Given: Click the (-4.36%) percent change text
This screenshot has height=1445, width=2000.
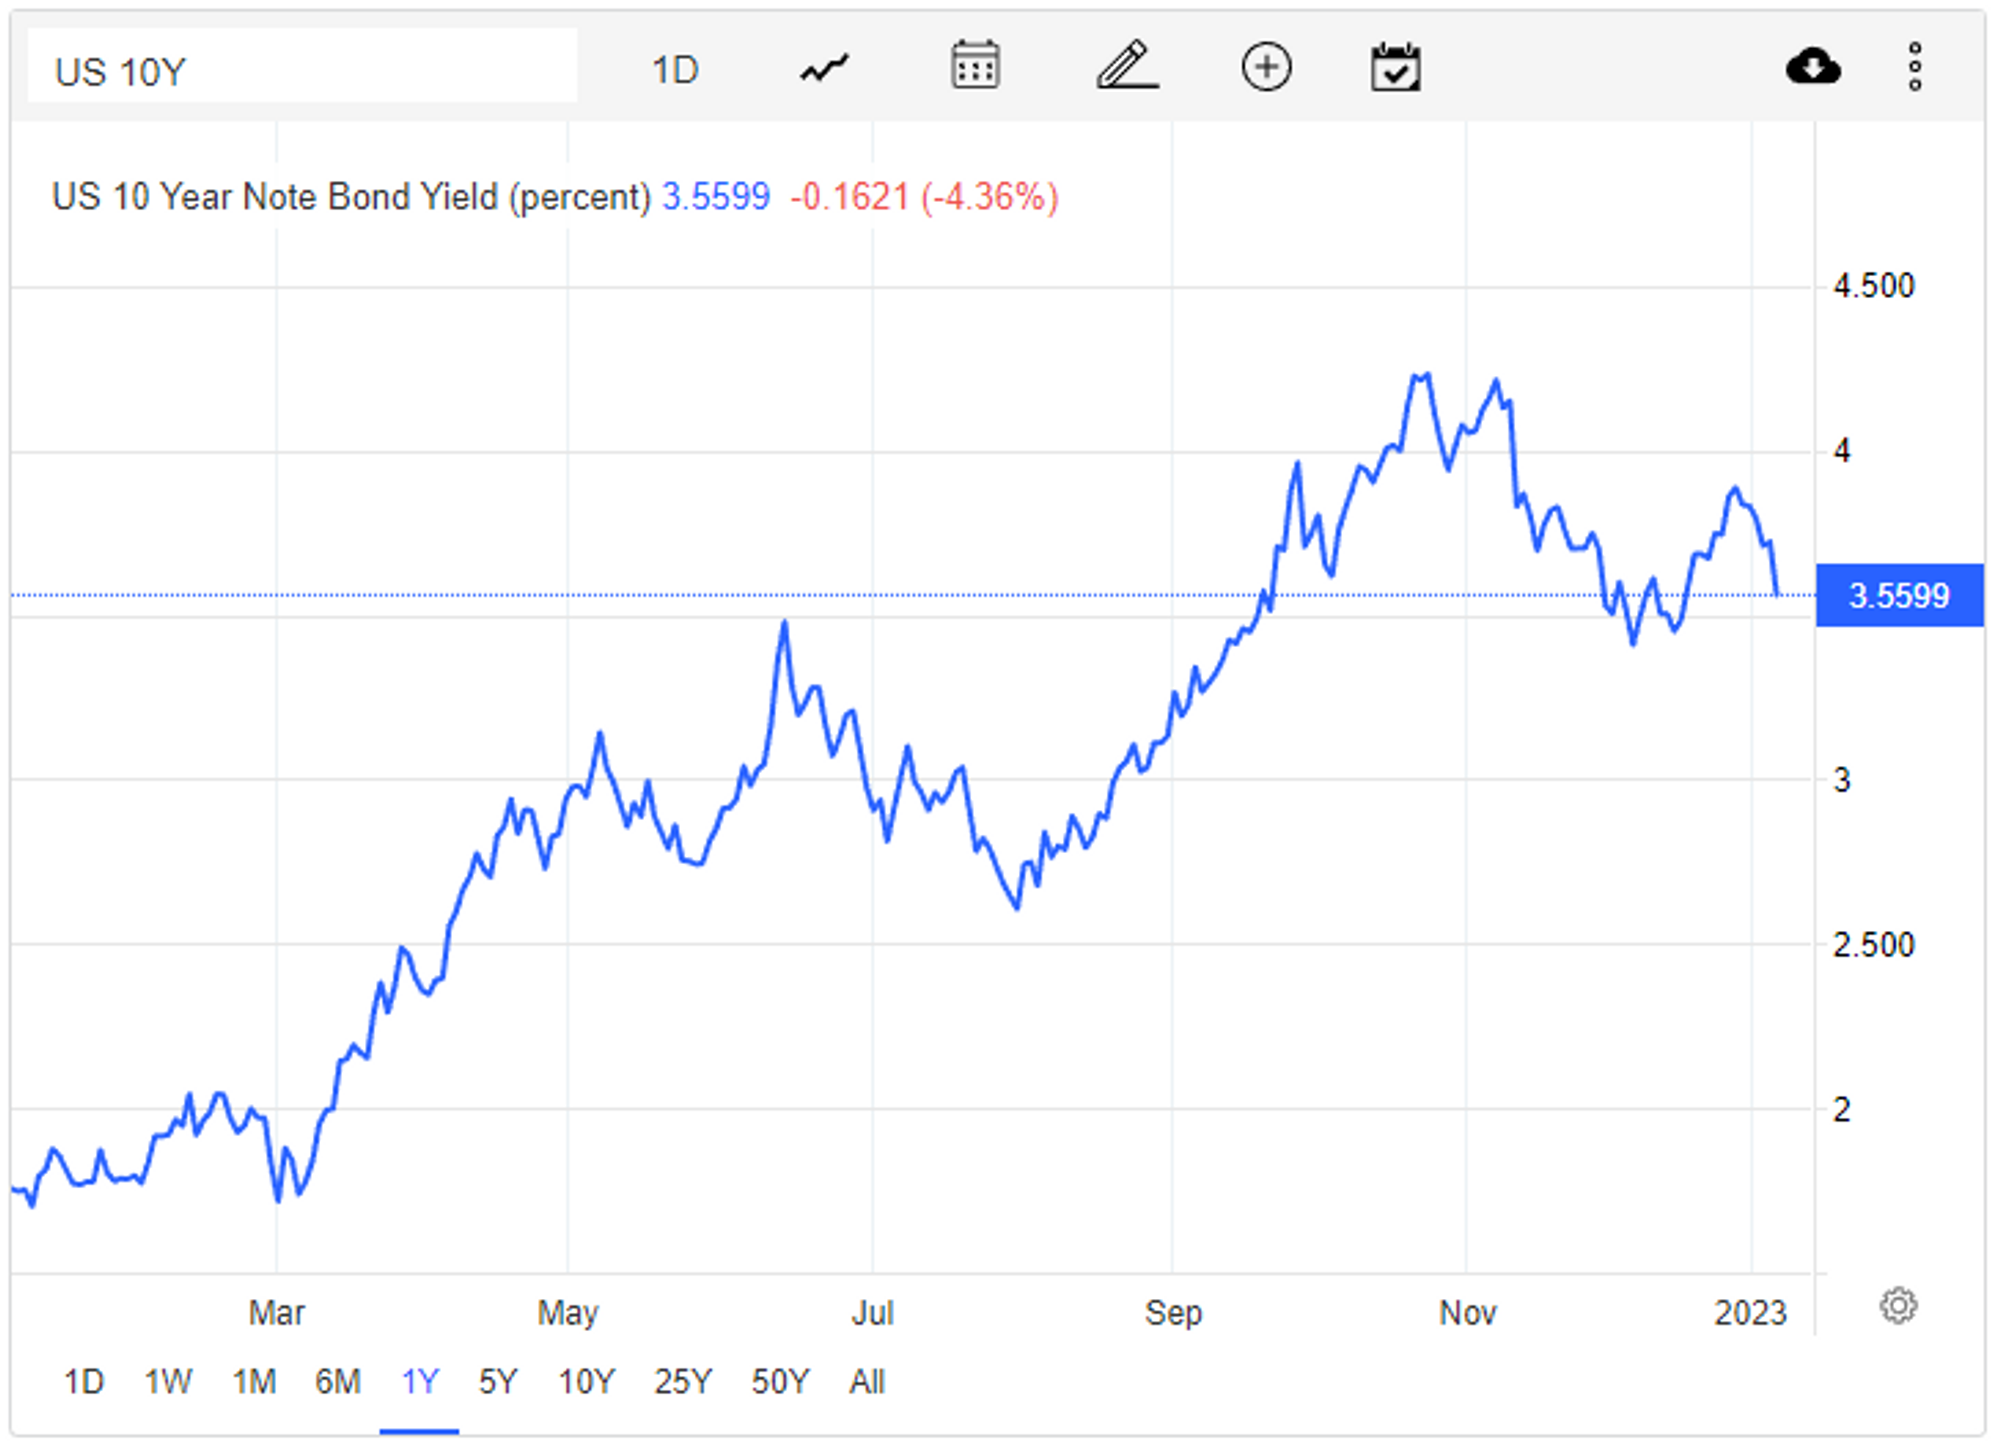Looking at the screenshot, I should click(989, 197).
